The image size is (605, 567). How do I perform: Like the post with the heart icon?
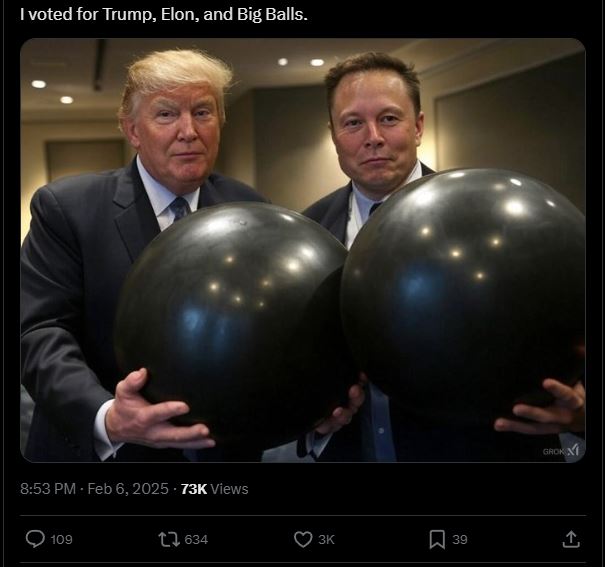pos(303,539)
